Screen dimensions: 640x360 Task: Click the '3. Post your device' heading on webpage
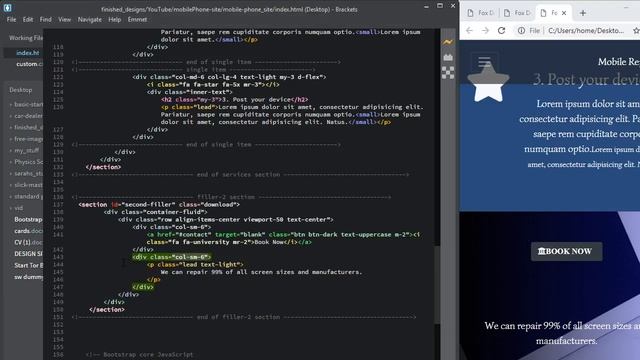(586, 79)
